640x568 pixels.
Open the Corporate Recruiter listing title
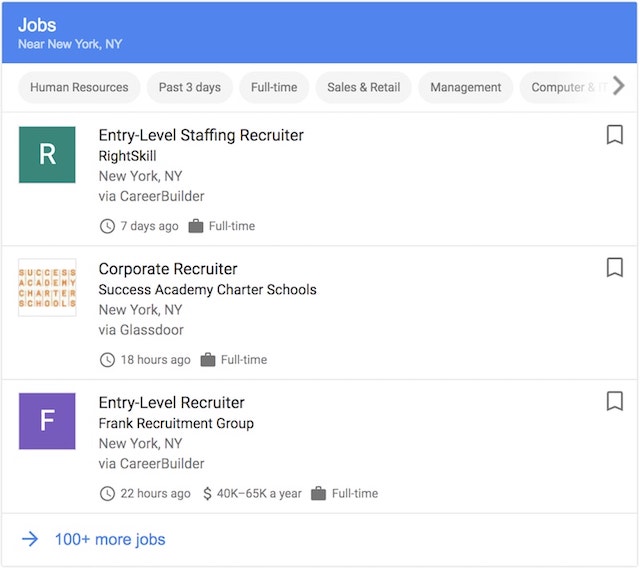coord(168,269)
